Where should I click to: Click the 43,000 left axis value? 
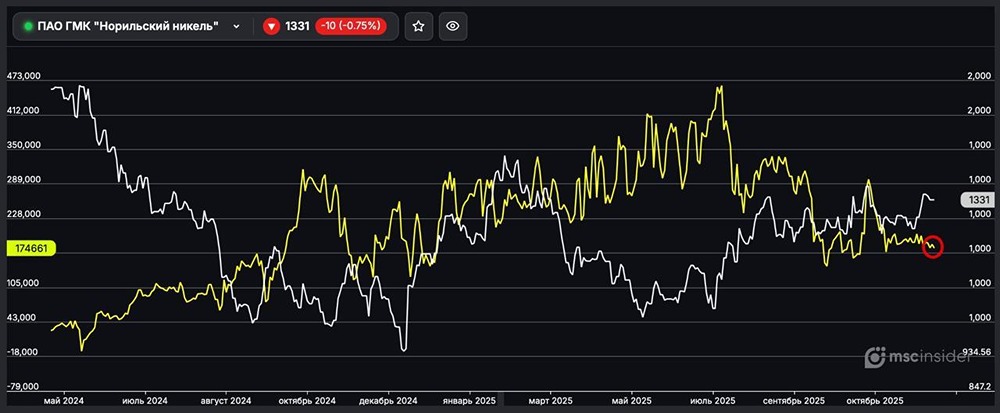coord(23,317)
